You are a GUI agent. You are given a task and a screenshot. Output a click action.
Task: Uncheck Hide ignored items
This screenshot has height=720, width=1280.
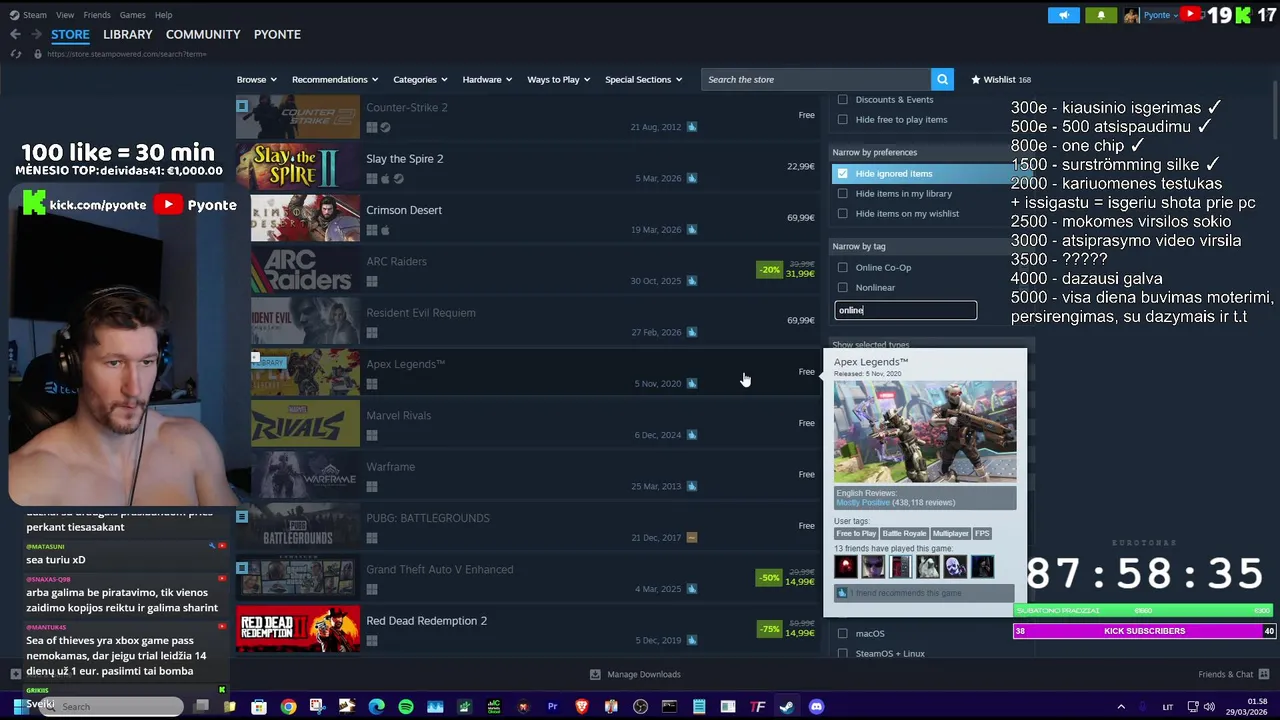click(842, 173)
